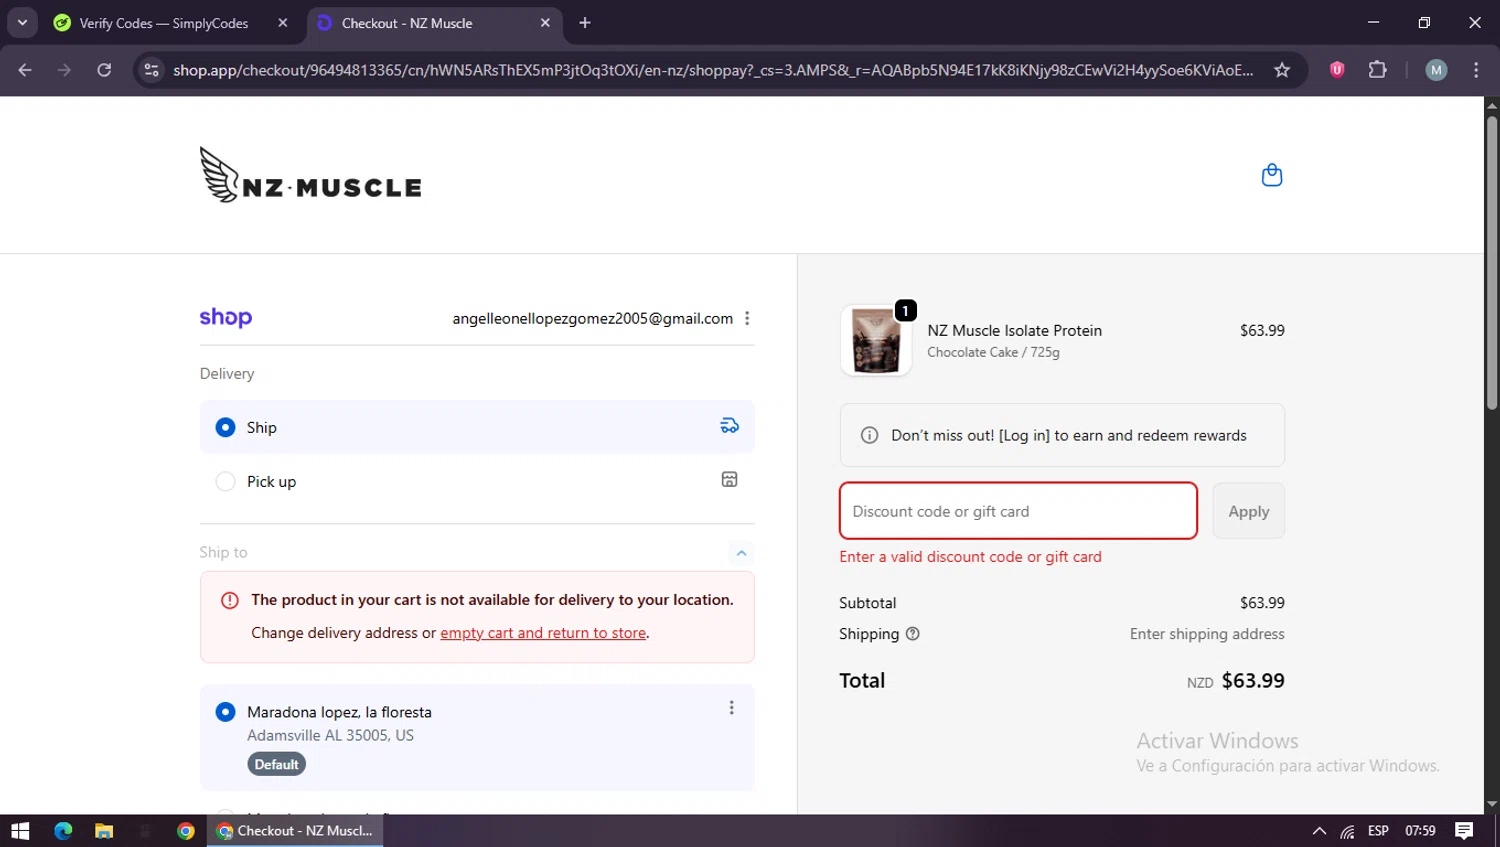Click empty cart and return to store link
Image resolution: width=1500 pixels, height=847 pixels.
coord(543,633)
